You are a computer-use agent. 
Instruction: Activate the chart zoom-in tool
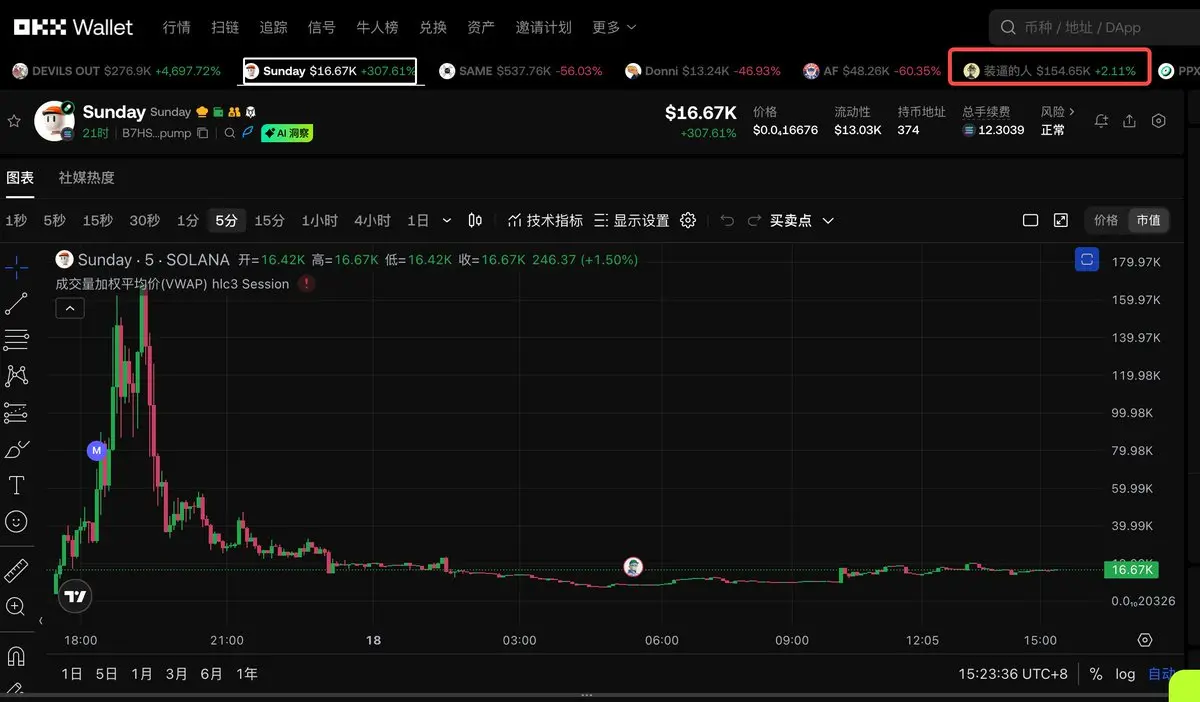[16, 606]
